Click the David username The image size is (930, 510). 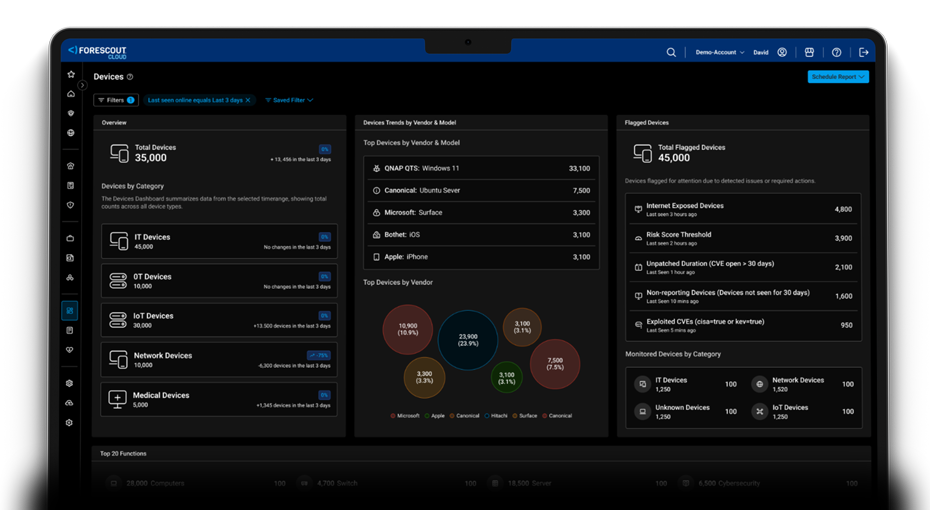tap(761, 52)
